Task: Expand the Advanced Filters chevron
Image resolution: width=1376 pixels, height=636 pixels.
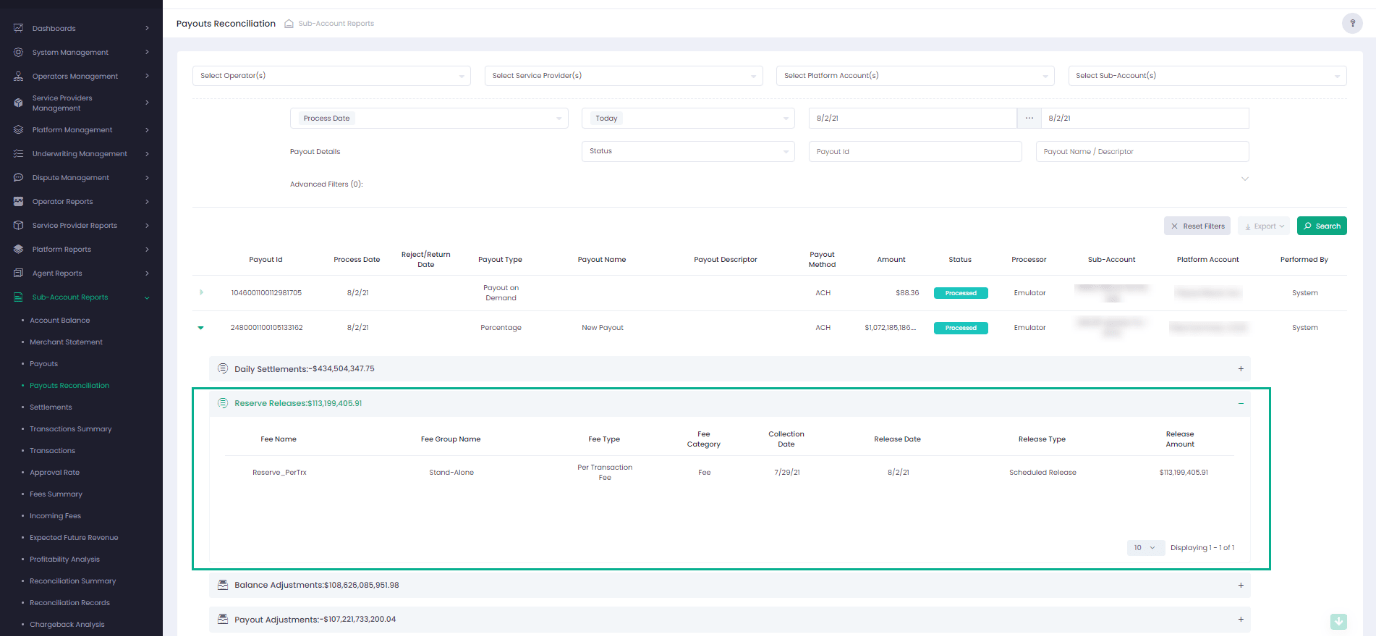Action: (1244, 179)
